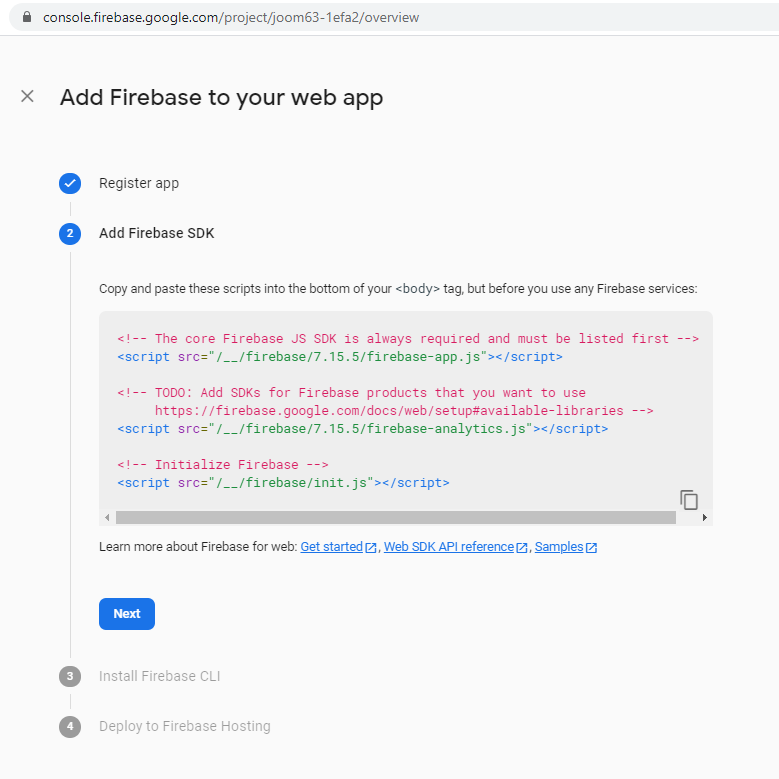Click the URL in the address bar
Image resolution: width=779 pixels, height=779 pixels.
pyautogui.click(x=231, y=17)
